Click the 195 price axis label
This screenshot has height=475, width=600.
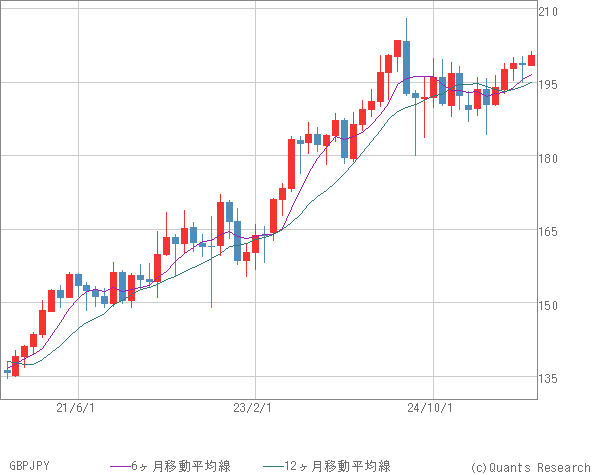point(548,85)
